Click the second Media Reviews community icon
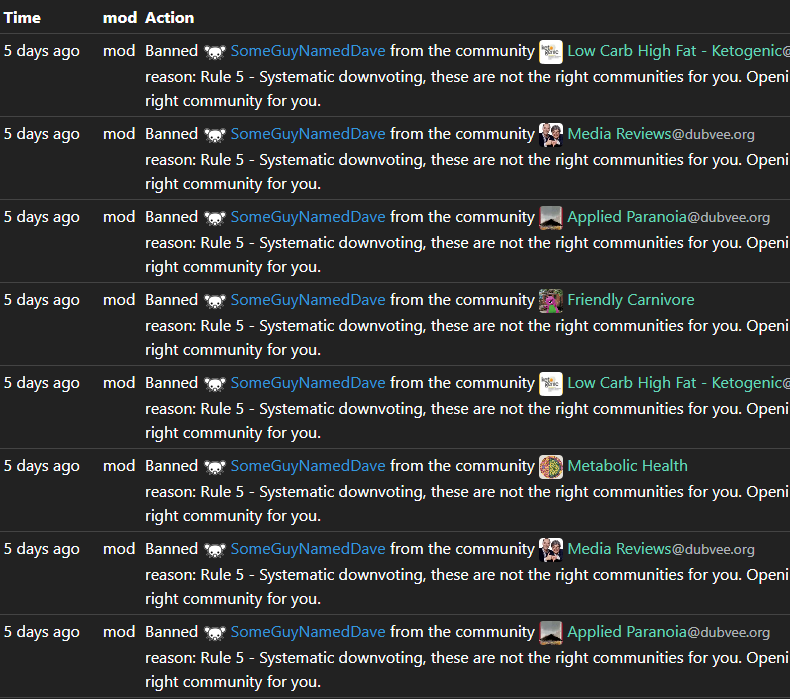790x699 pixels. coord(551,549)
